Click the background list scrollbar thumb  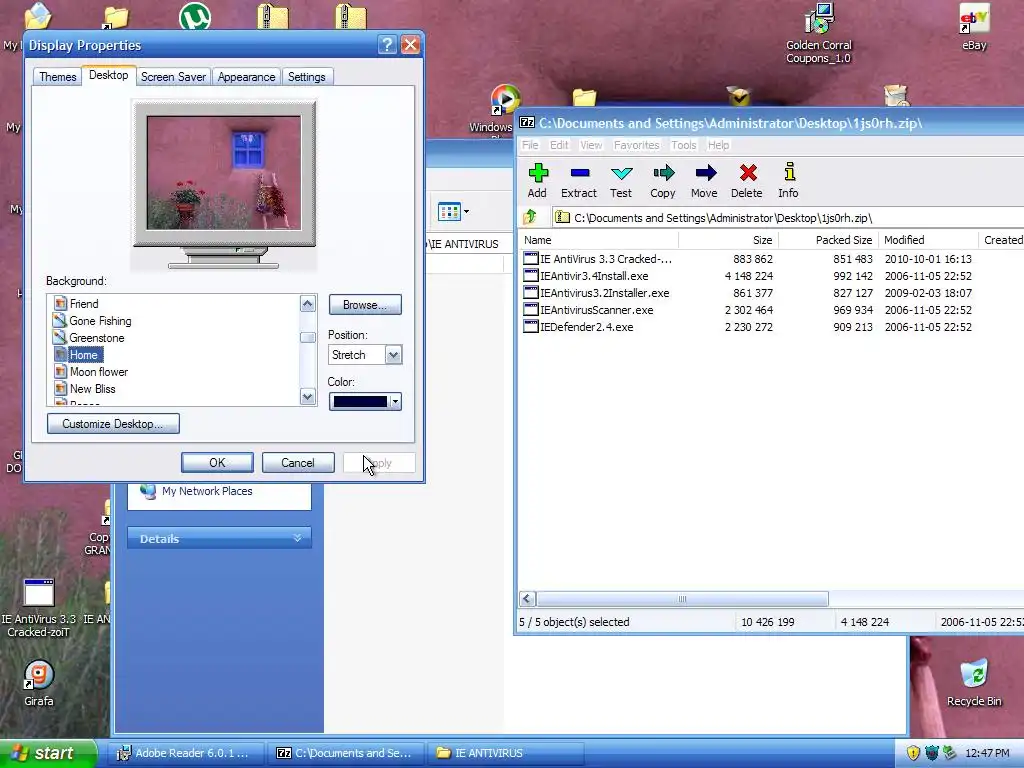pos(307,337)
